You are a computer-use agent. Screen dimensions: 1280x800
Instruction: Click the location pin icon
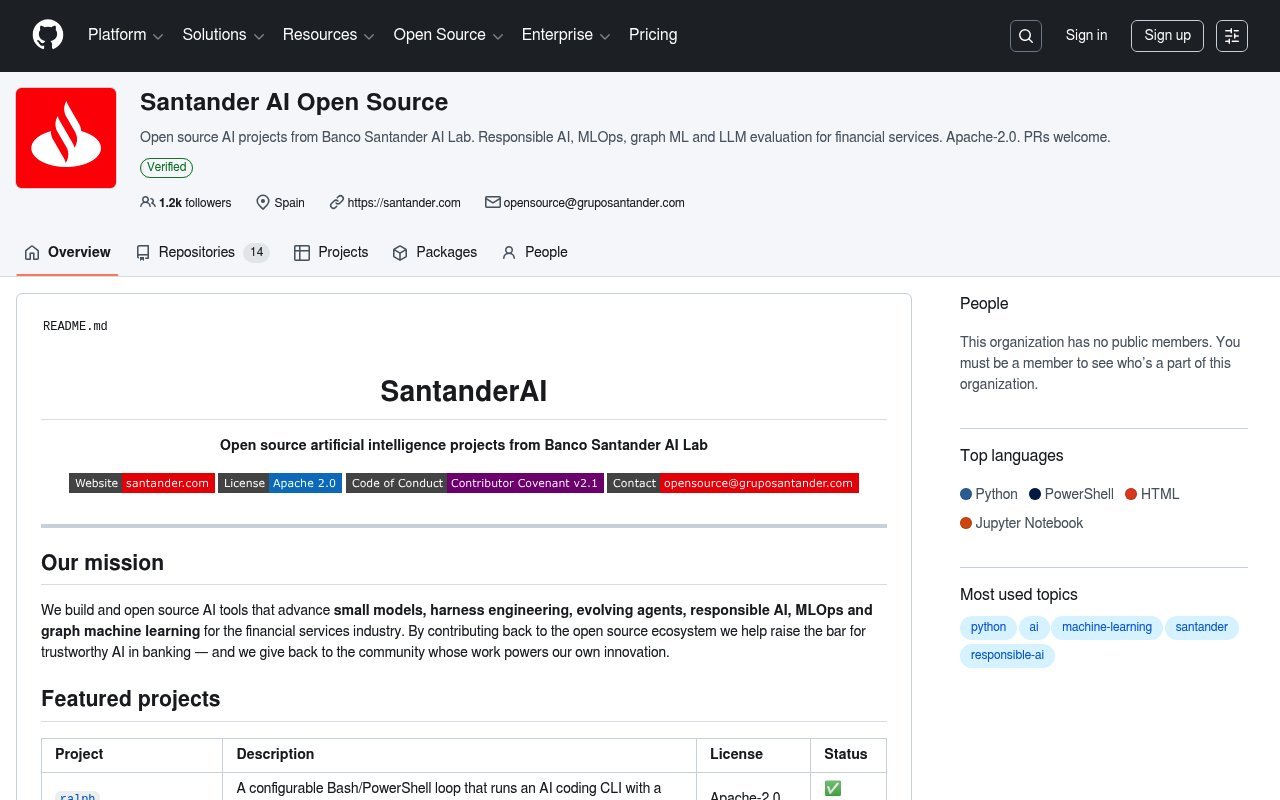coord(263,202)
